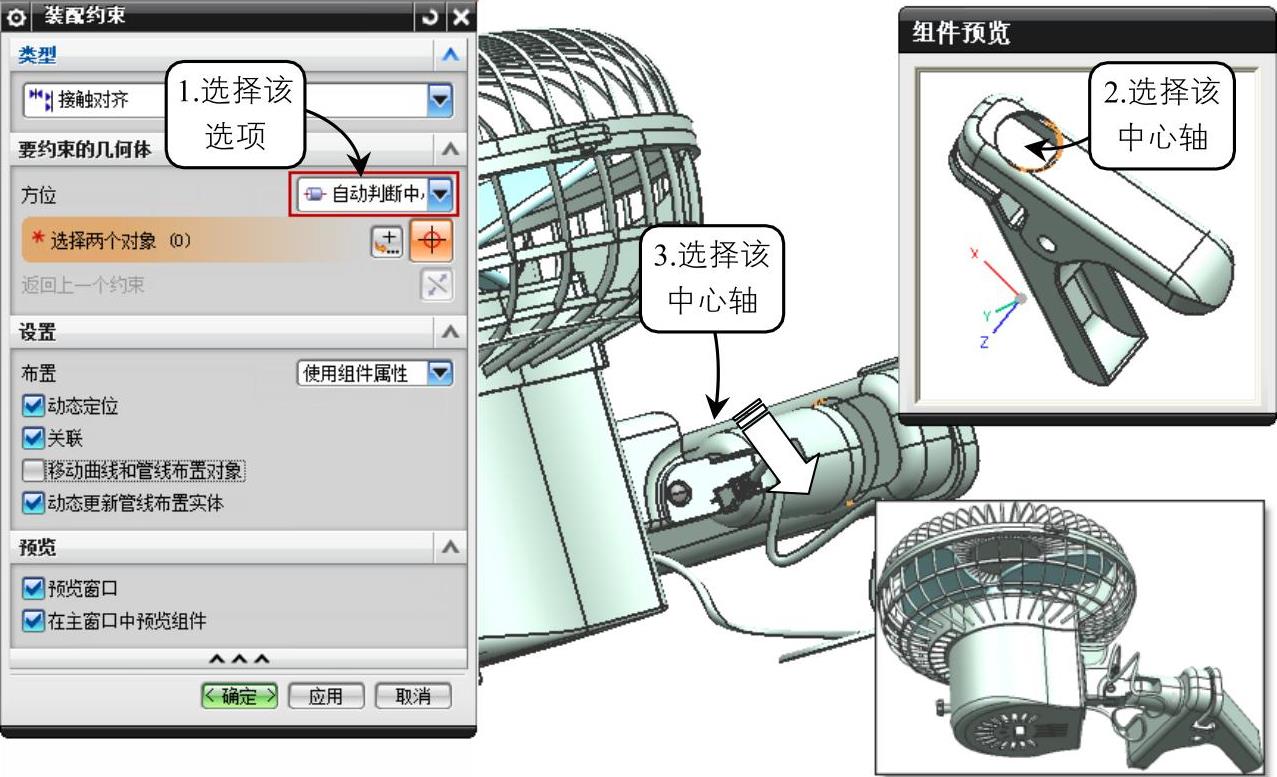Click the reset arrow icon in the dialog title bar

tap(430, 17)
